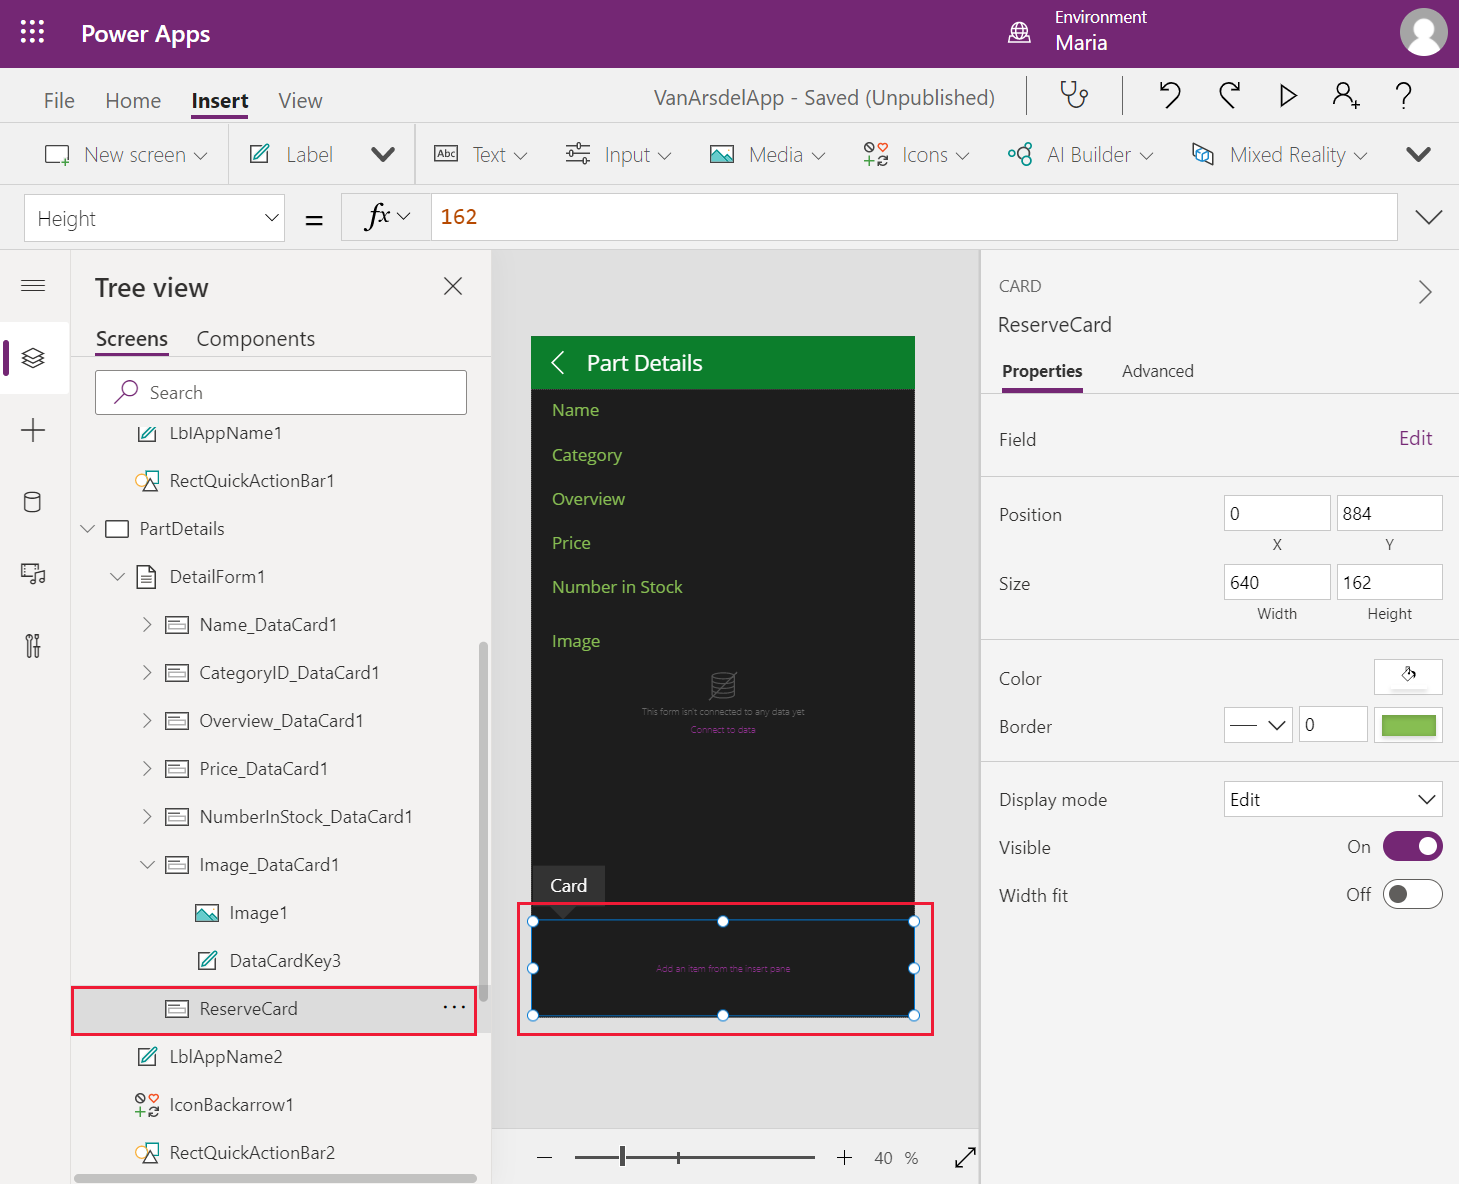1459x1184 pixels.
Task: Open the View menu
Action: (300, 101)
